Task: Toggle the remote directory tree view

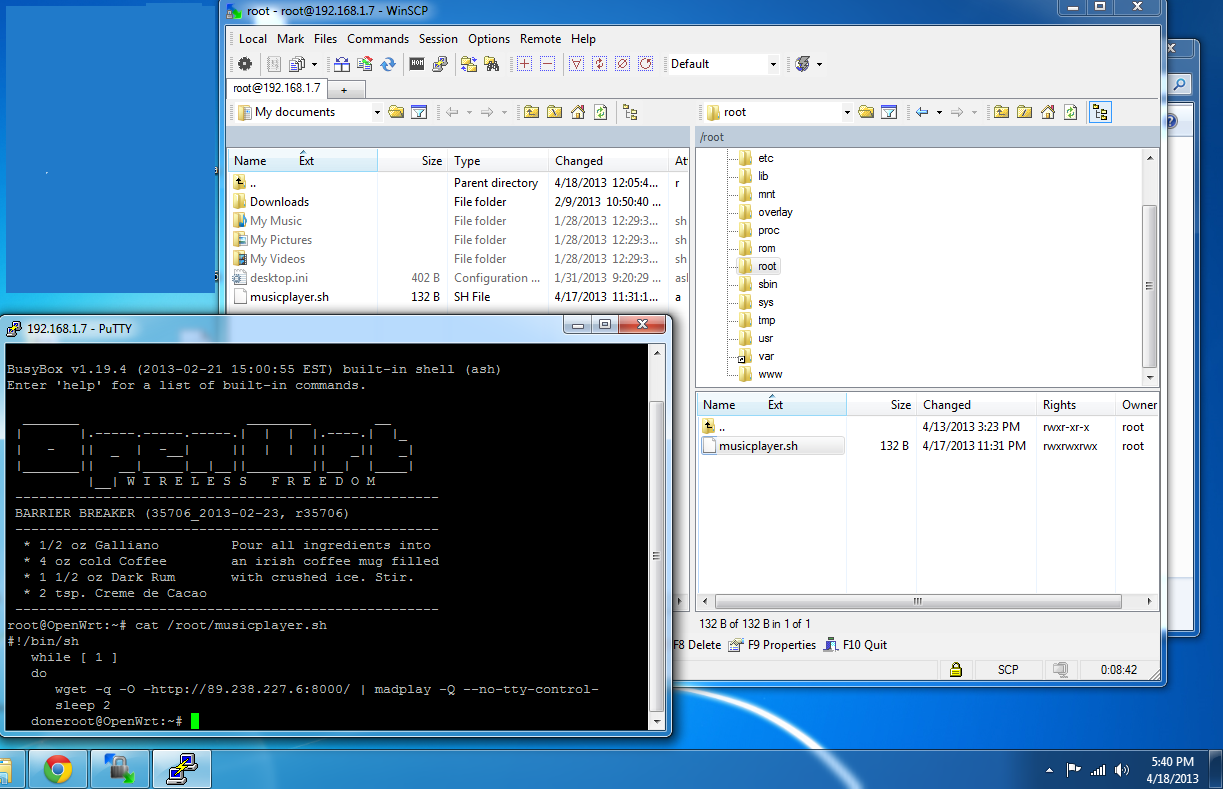Action: coord(1100,112)
